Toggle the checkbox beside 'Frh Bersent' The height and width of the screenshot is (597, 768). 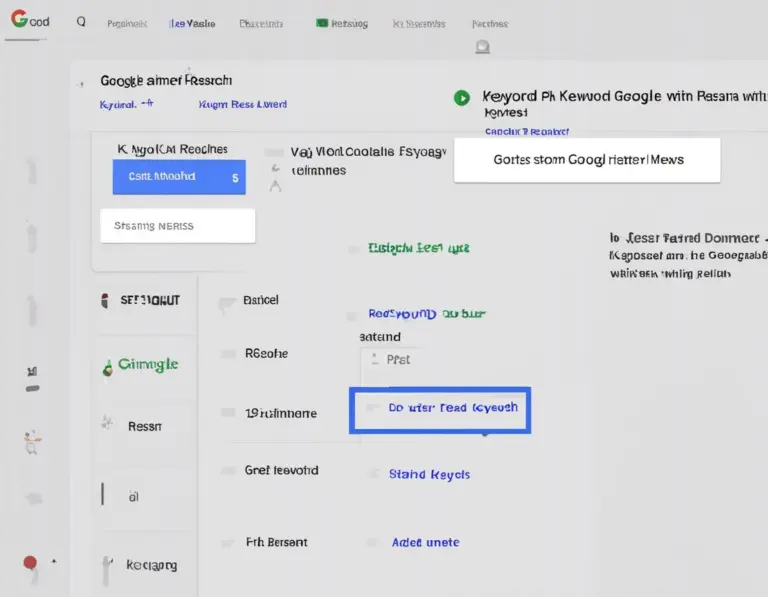coord(228,543)
